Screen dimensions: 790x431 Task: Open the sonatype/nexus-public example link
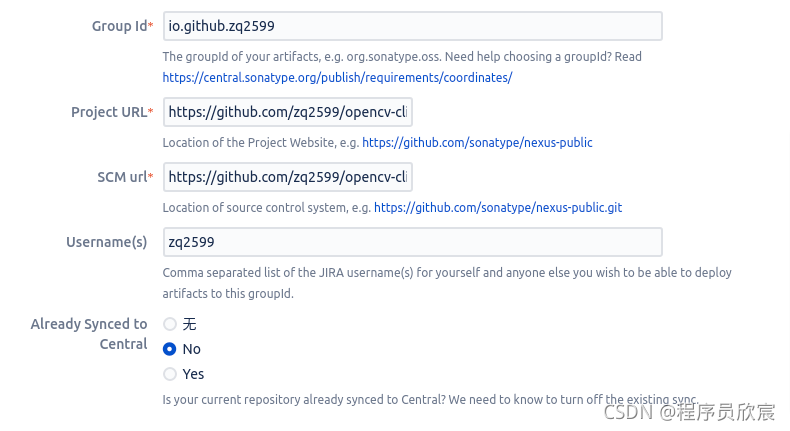(477, 143)
